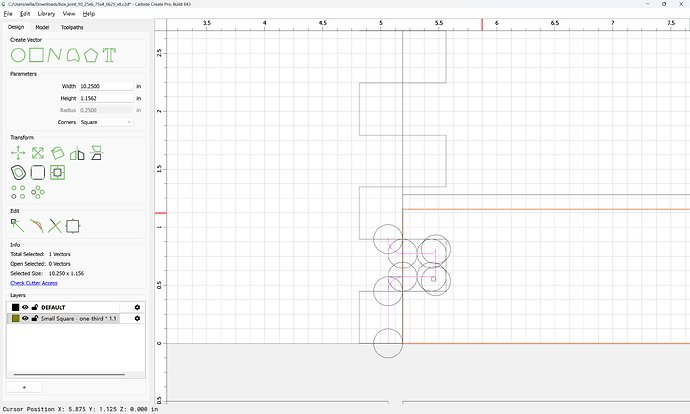The width and height of the screenshot is (690, 414).
Task: Click the Check Cutter Access link
Action: point(34,283)
